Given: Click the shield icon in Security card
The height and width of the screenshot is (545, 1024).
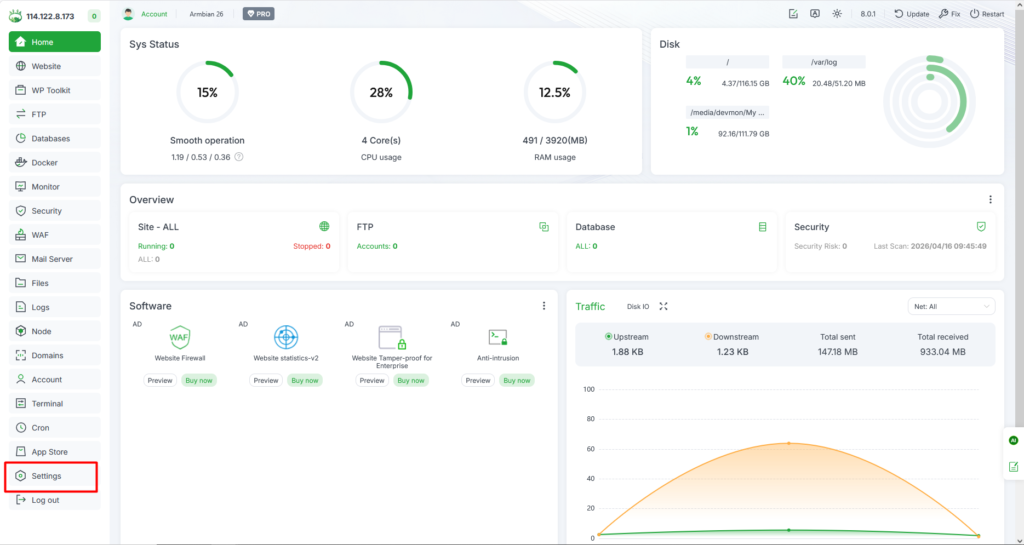Looking at the screenshot, I should (981, 227).
